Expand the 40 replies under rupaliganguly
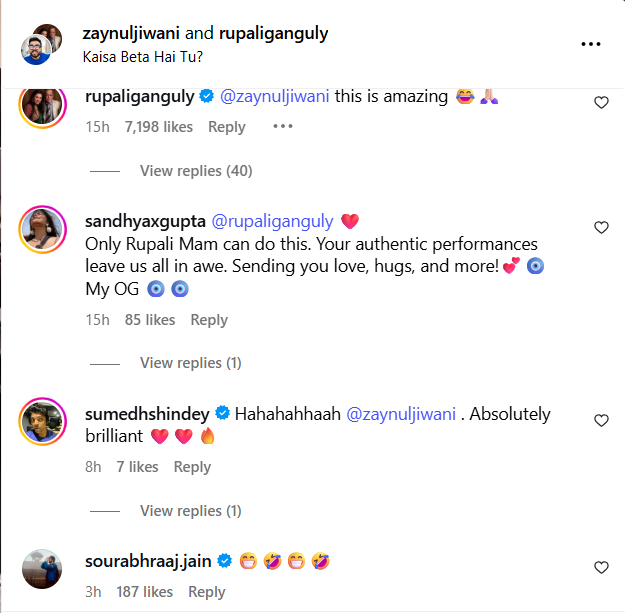 point(195,171)
